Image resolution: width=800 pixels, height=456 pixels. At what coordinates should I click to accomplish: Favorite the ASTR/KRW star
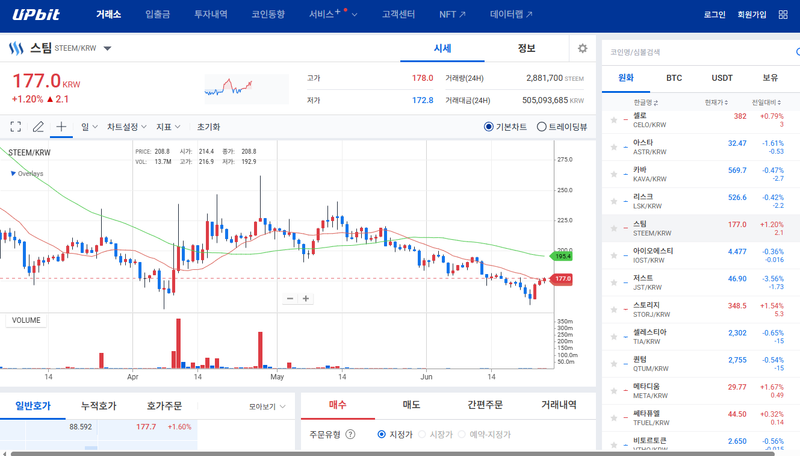point(614,147)
